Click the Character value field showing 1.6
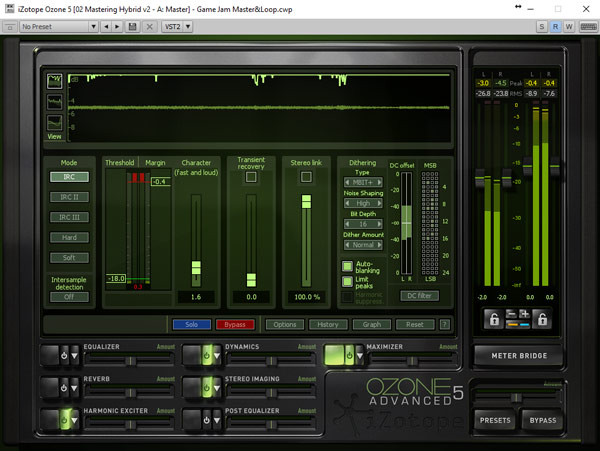 click(x=195, y=297)
